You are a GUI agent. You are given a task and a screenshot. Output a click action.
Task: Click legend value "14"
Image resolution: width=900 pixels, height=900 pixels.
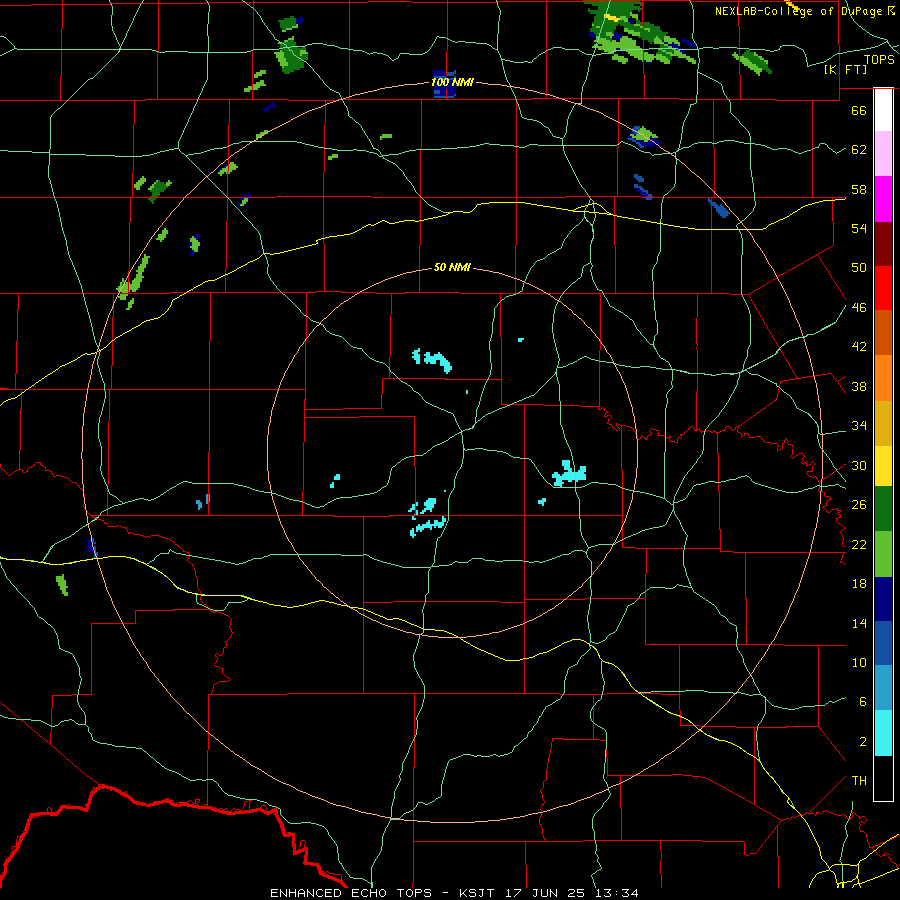[859, 623]
